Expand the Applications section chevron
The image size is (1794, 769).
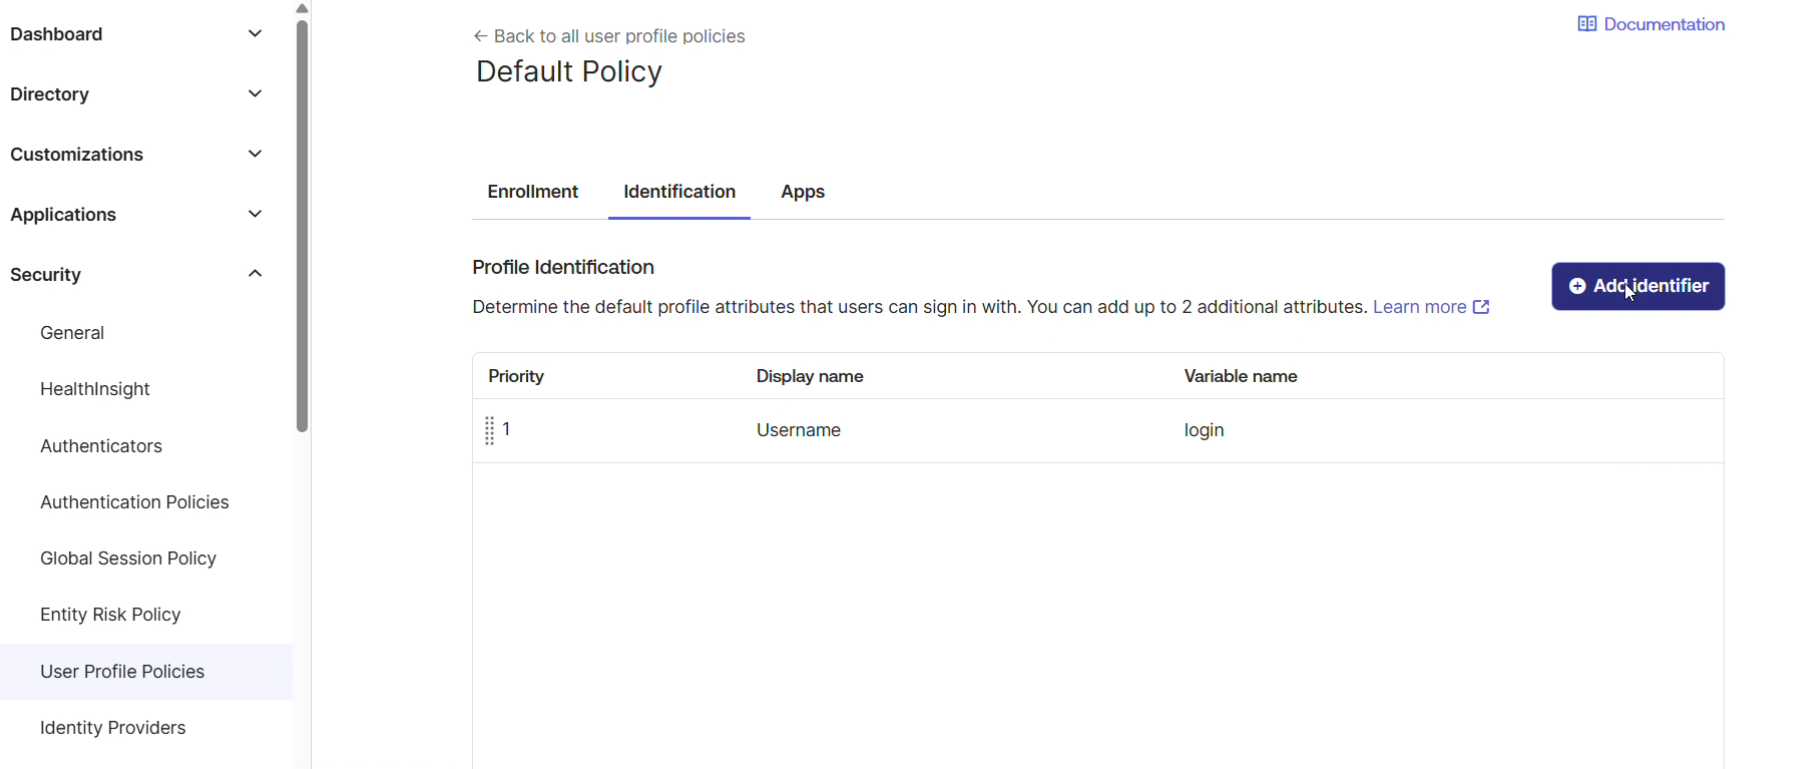coord(255,214)
